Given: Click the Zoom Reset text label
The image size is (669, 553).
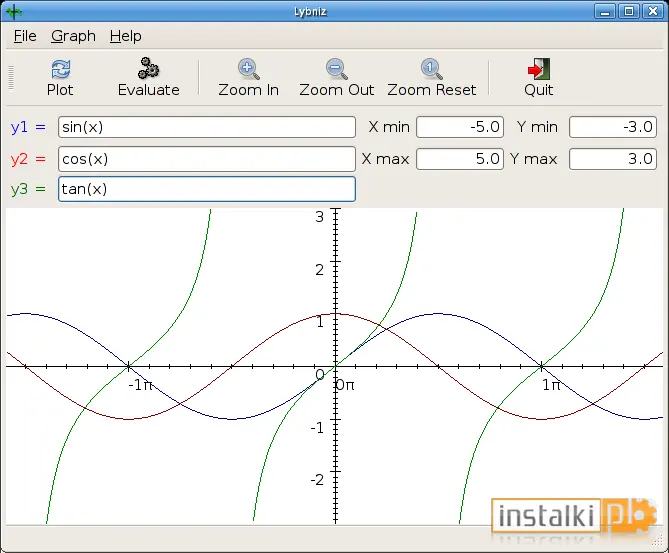Looking at the screenshot, I should (431, 90).
